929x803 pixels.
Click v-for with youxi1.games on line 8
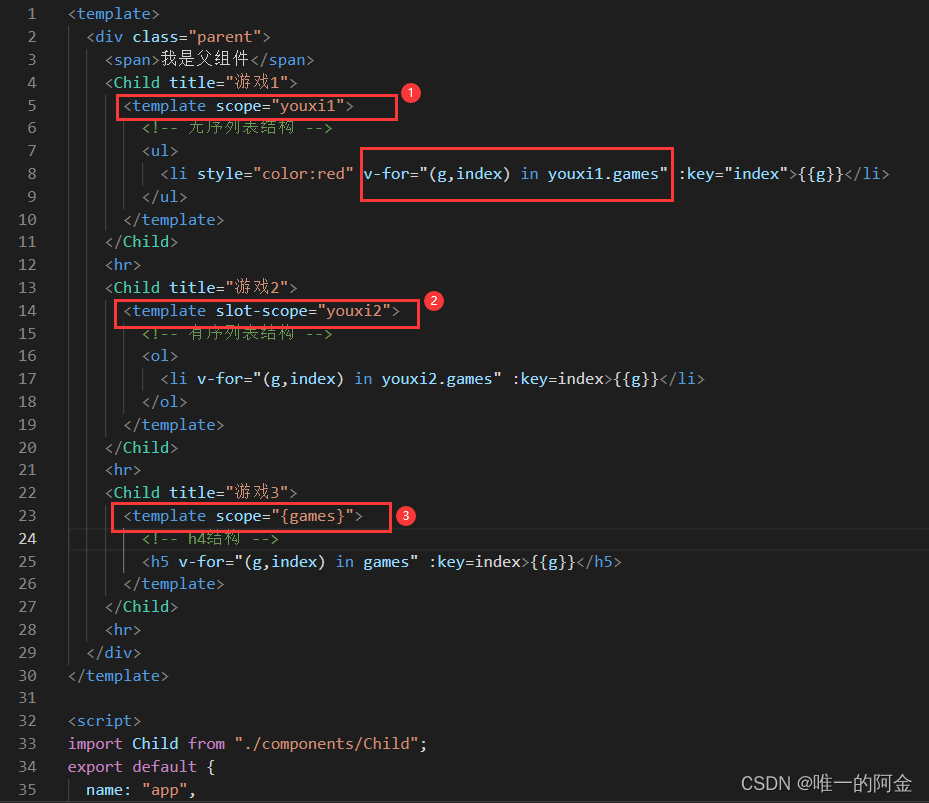coord(515,174)
